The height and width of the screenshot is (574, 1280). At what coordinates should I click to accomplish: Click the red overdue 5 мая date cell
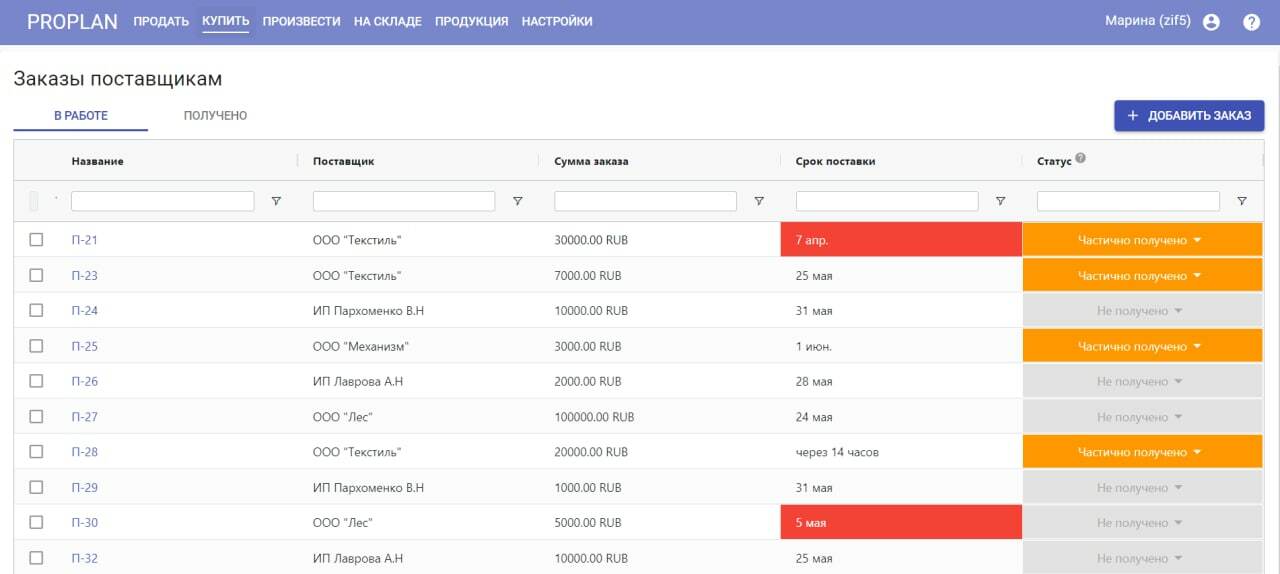901,522
